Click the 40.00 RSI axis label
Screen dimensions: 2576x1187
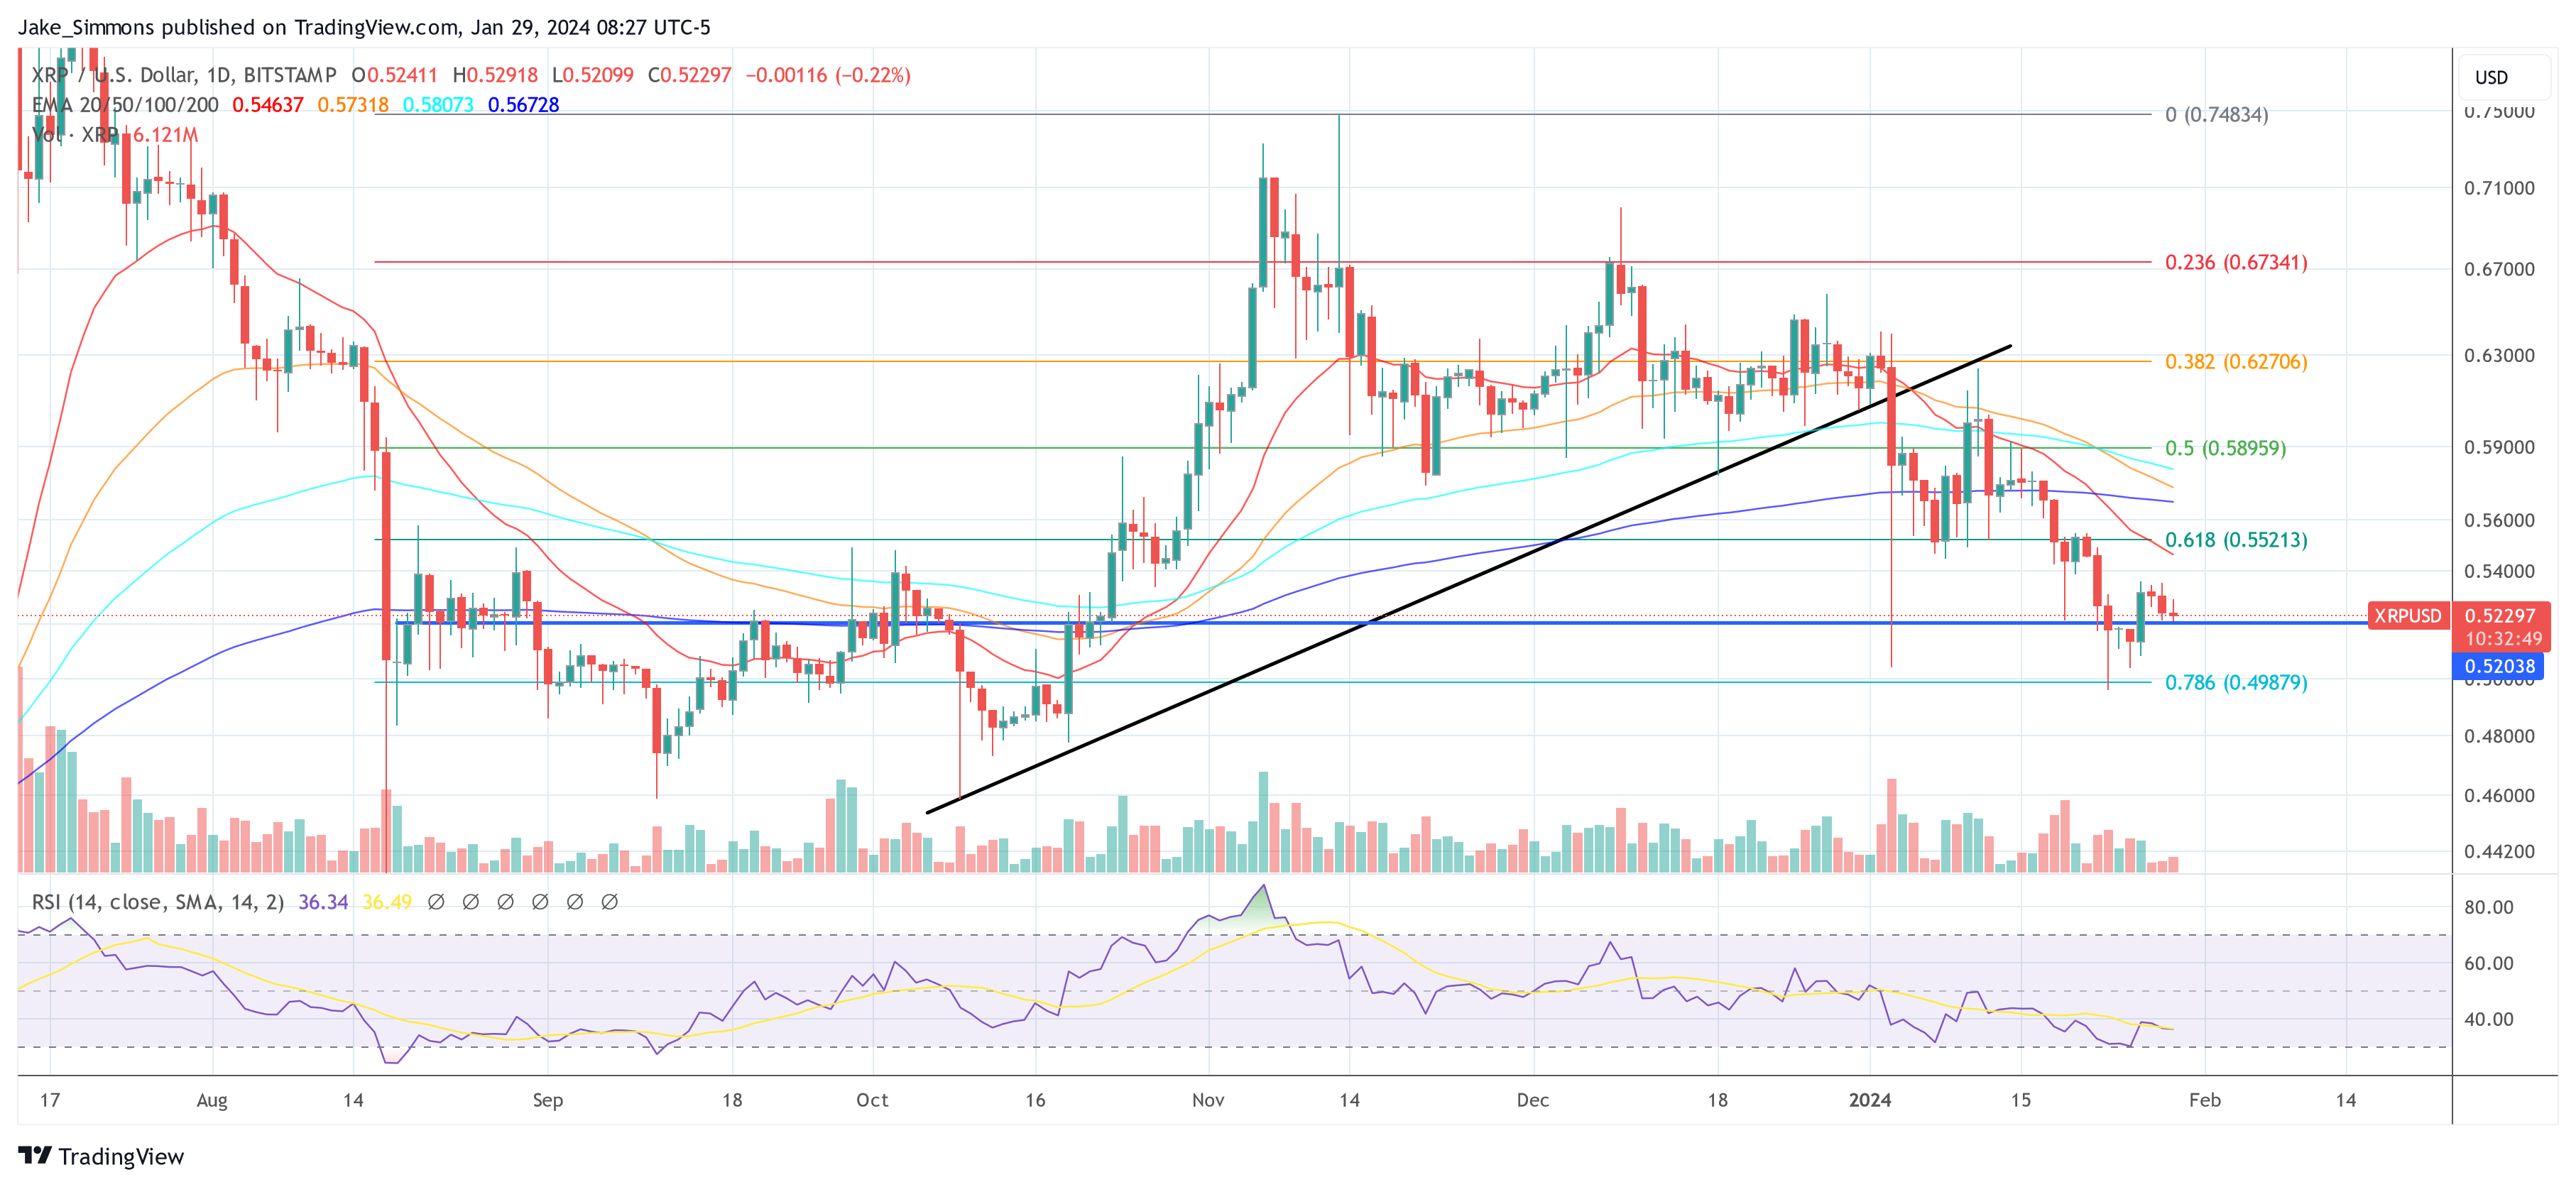[2489, 1019]
